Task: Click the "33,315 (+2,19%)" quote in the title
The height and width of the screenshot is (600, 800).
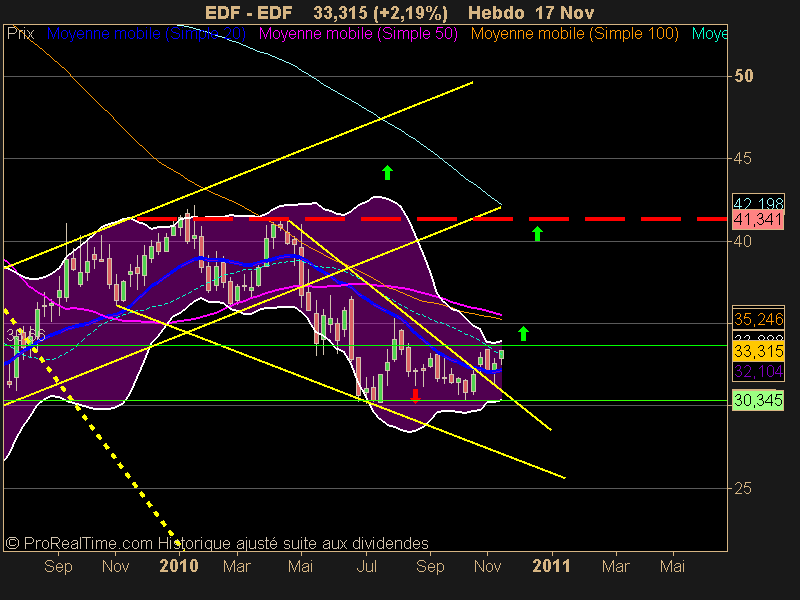Action: pyautogui.click(x=380, y=13)
